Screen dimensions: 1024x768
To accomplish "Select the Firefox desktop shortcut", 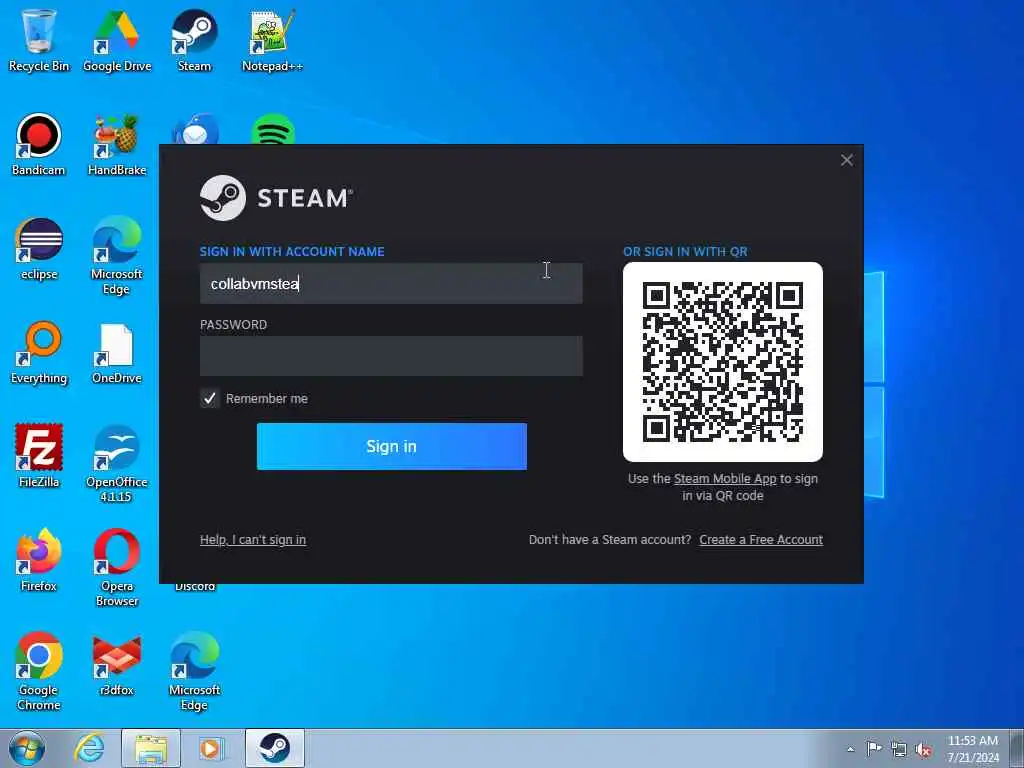I will (39, 560).
